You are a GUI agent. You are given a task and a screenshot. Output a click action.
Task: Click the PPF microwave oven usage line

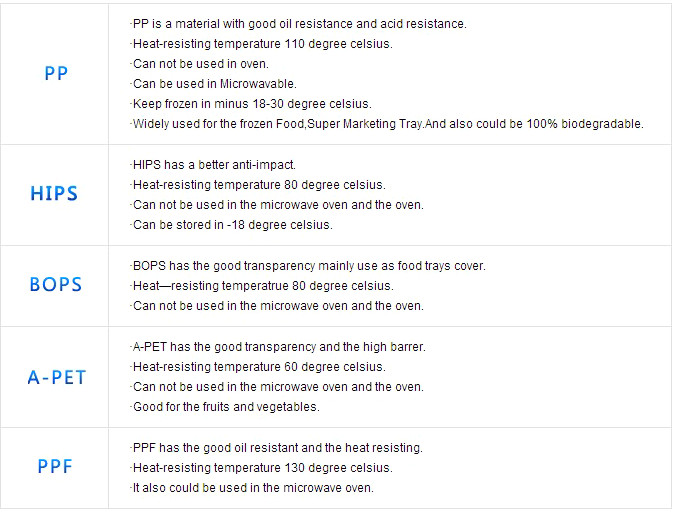(252, 488)
